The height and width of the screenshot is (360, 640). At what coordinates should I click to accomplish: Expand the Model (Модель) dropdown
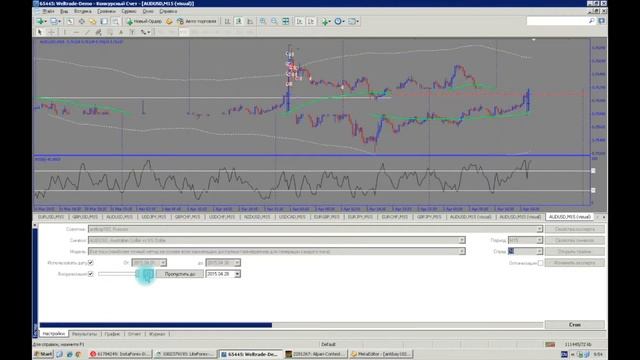coord(462,251)
